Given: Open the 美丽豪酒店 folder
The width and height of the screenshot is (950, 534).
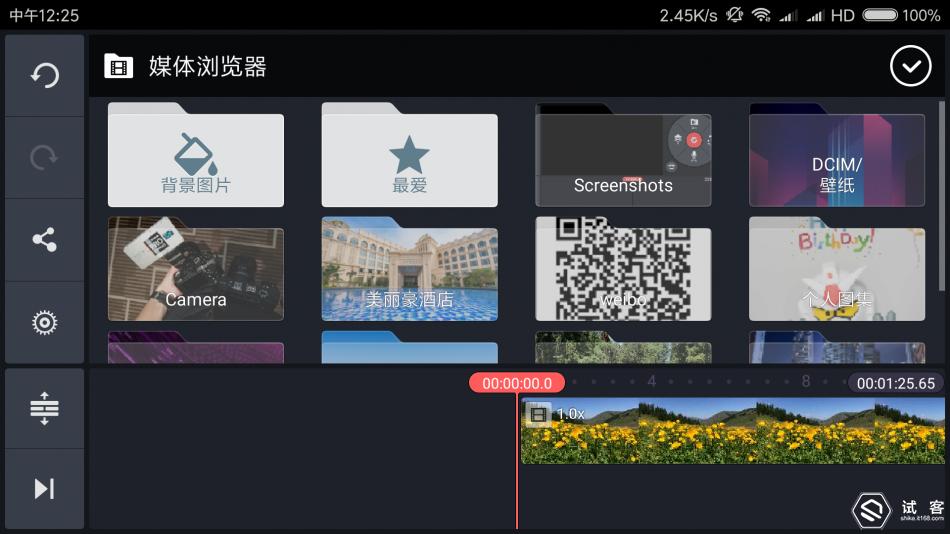Looking at the screenshot, I should tap(410, 269).
